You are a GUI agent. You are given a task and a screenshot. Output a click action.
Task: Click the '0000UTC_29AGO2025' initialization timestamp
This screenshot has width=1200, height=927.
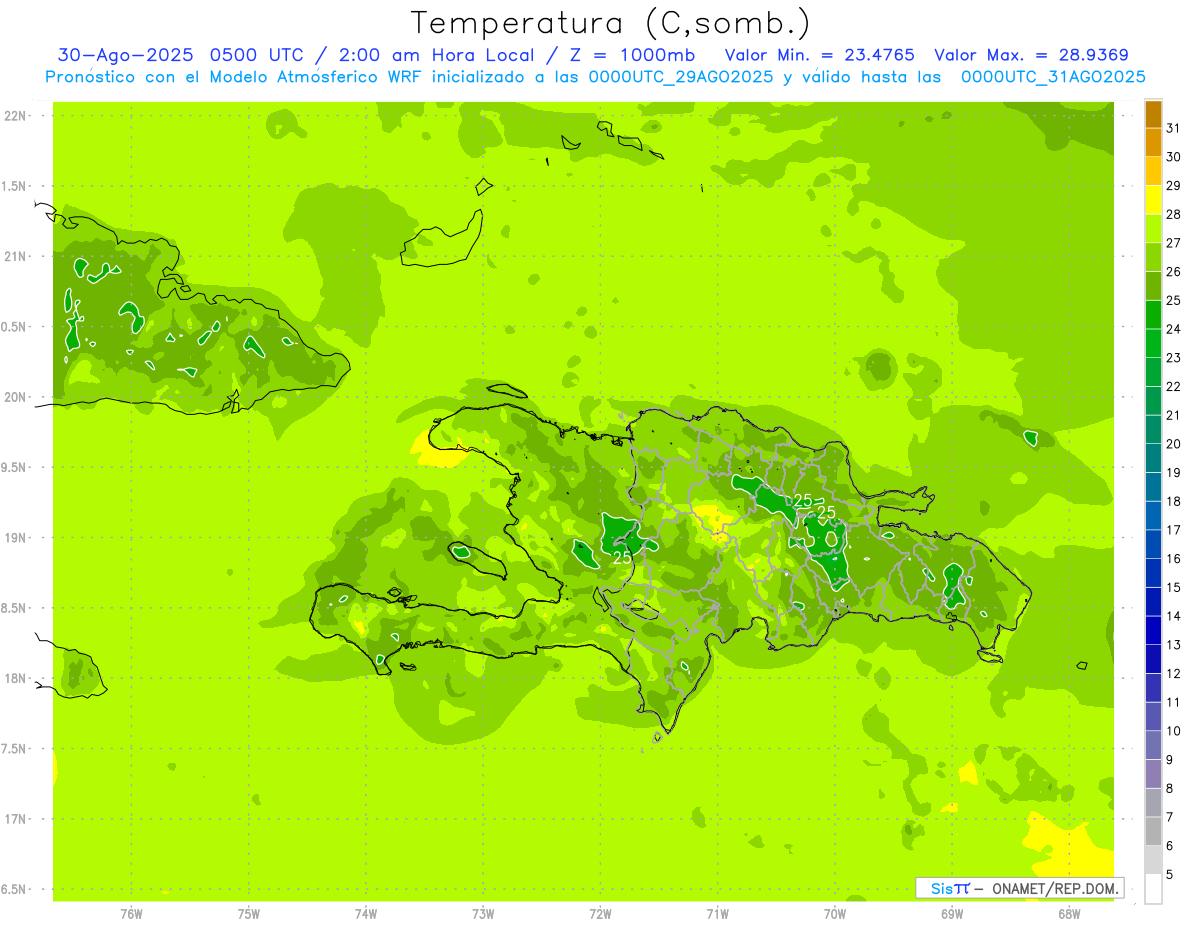(681, 77)
